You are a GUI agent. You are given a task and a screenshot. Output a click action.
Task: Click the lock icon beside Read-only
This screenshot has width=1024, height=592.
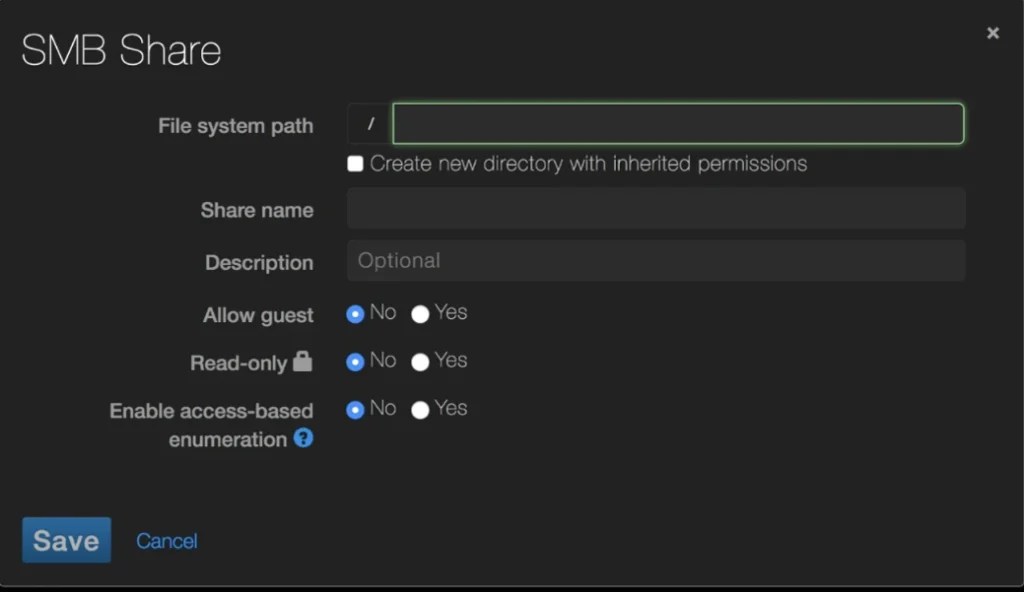click(305, 363)
